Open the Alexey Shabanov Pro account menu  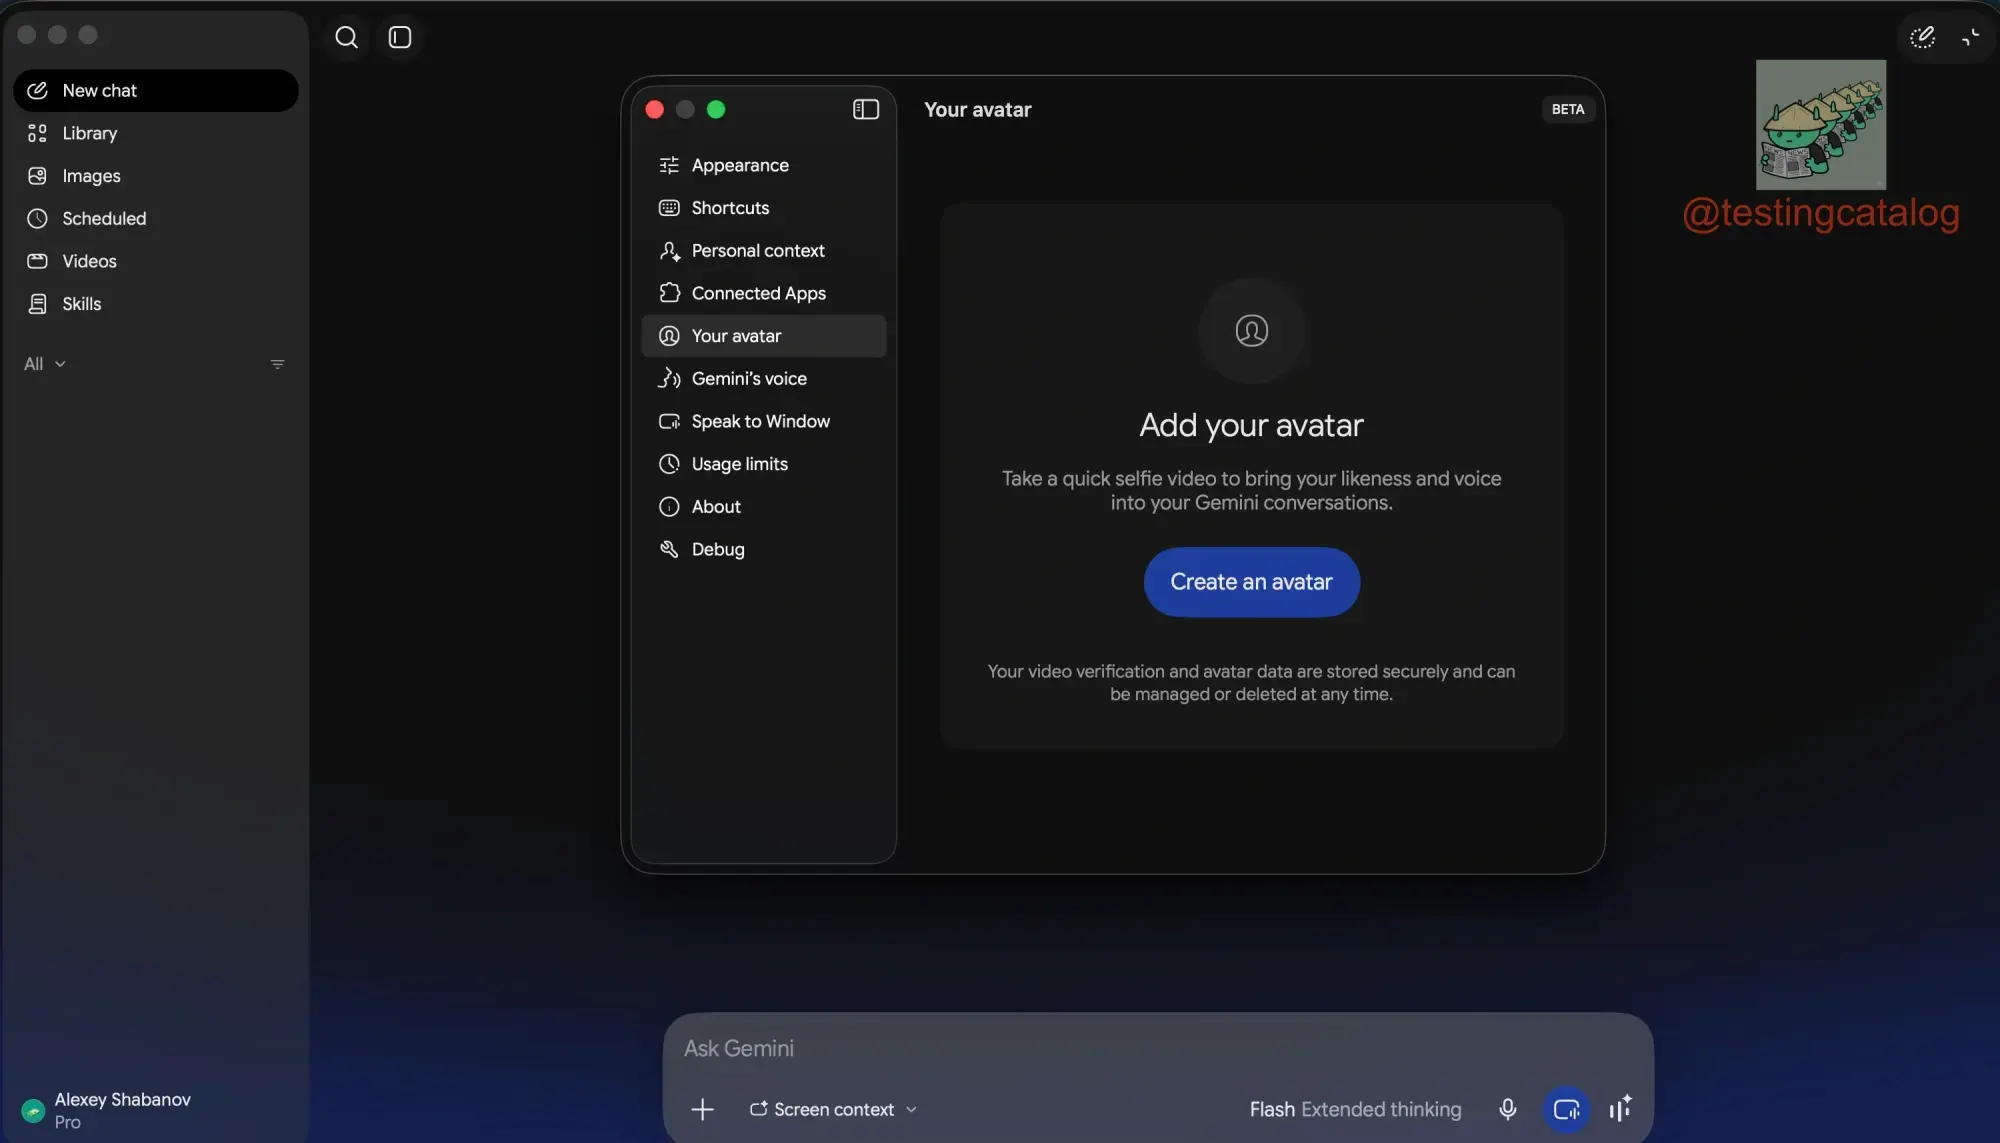point(106,1110)
